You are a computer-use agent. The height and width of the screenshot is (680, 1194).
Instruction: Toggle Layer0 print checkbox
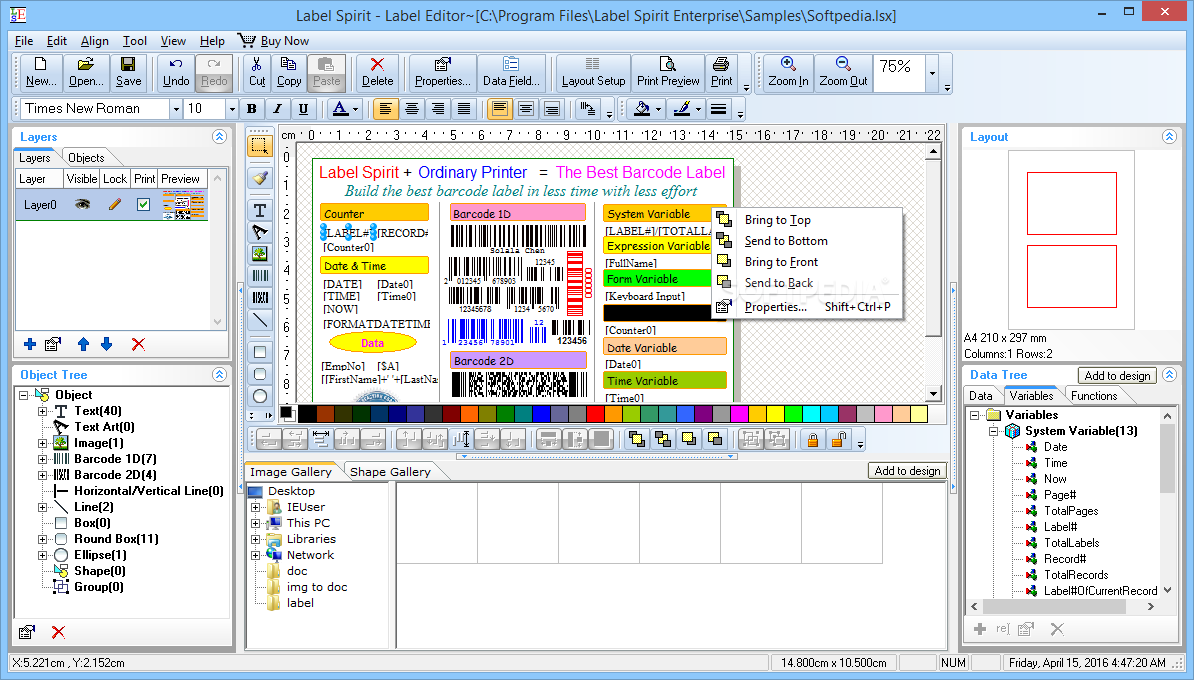point(143,204)
